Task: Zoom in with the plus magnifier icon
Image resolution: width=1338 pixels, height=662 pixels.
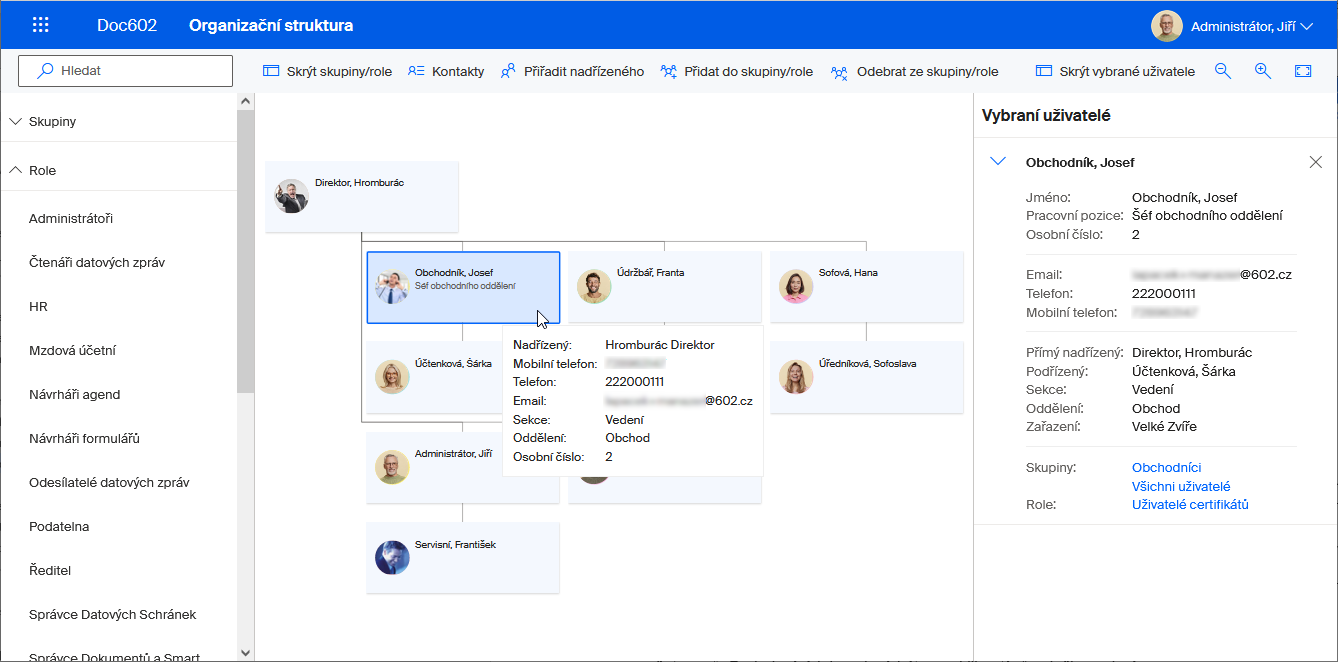Action: (1263, 71)
